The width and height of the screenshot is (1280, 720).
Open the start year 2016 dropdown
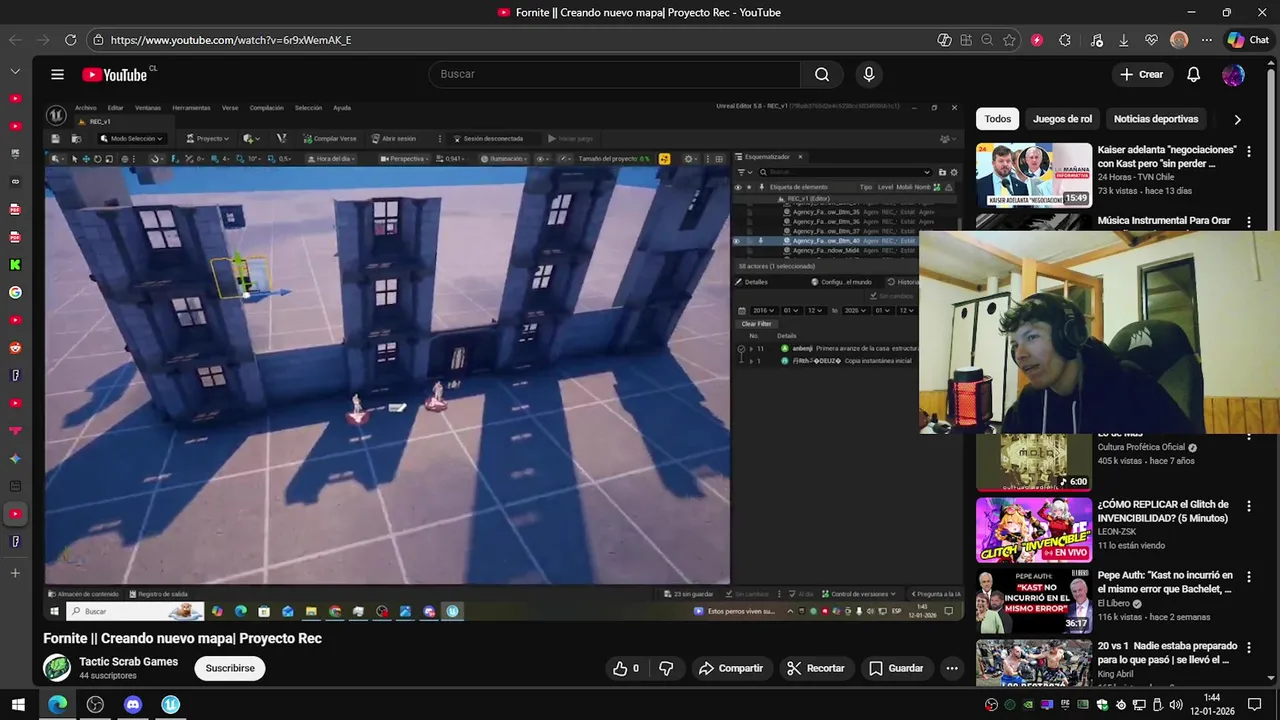[762, 310]
